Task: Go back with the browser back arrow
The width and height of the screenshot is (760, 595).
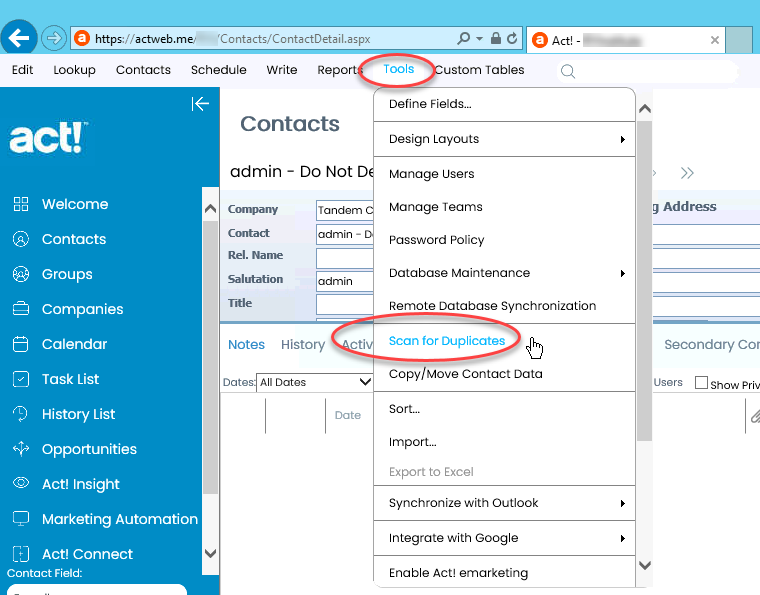Action: [x=18, y=38]
